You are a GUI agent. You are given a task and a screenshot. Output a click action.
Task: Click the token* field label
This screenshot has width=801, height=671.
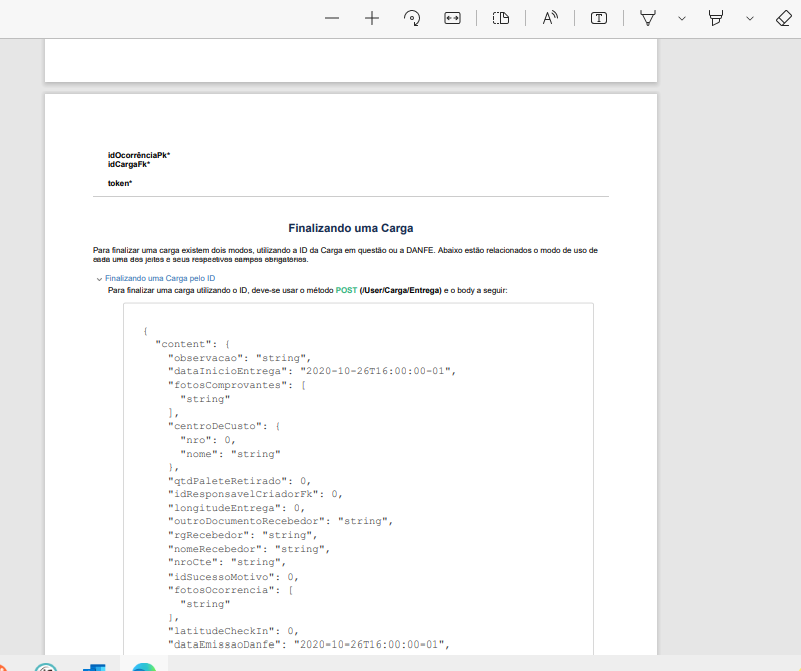point(120,183)
